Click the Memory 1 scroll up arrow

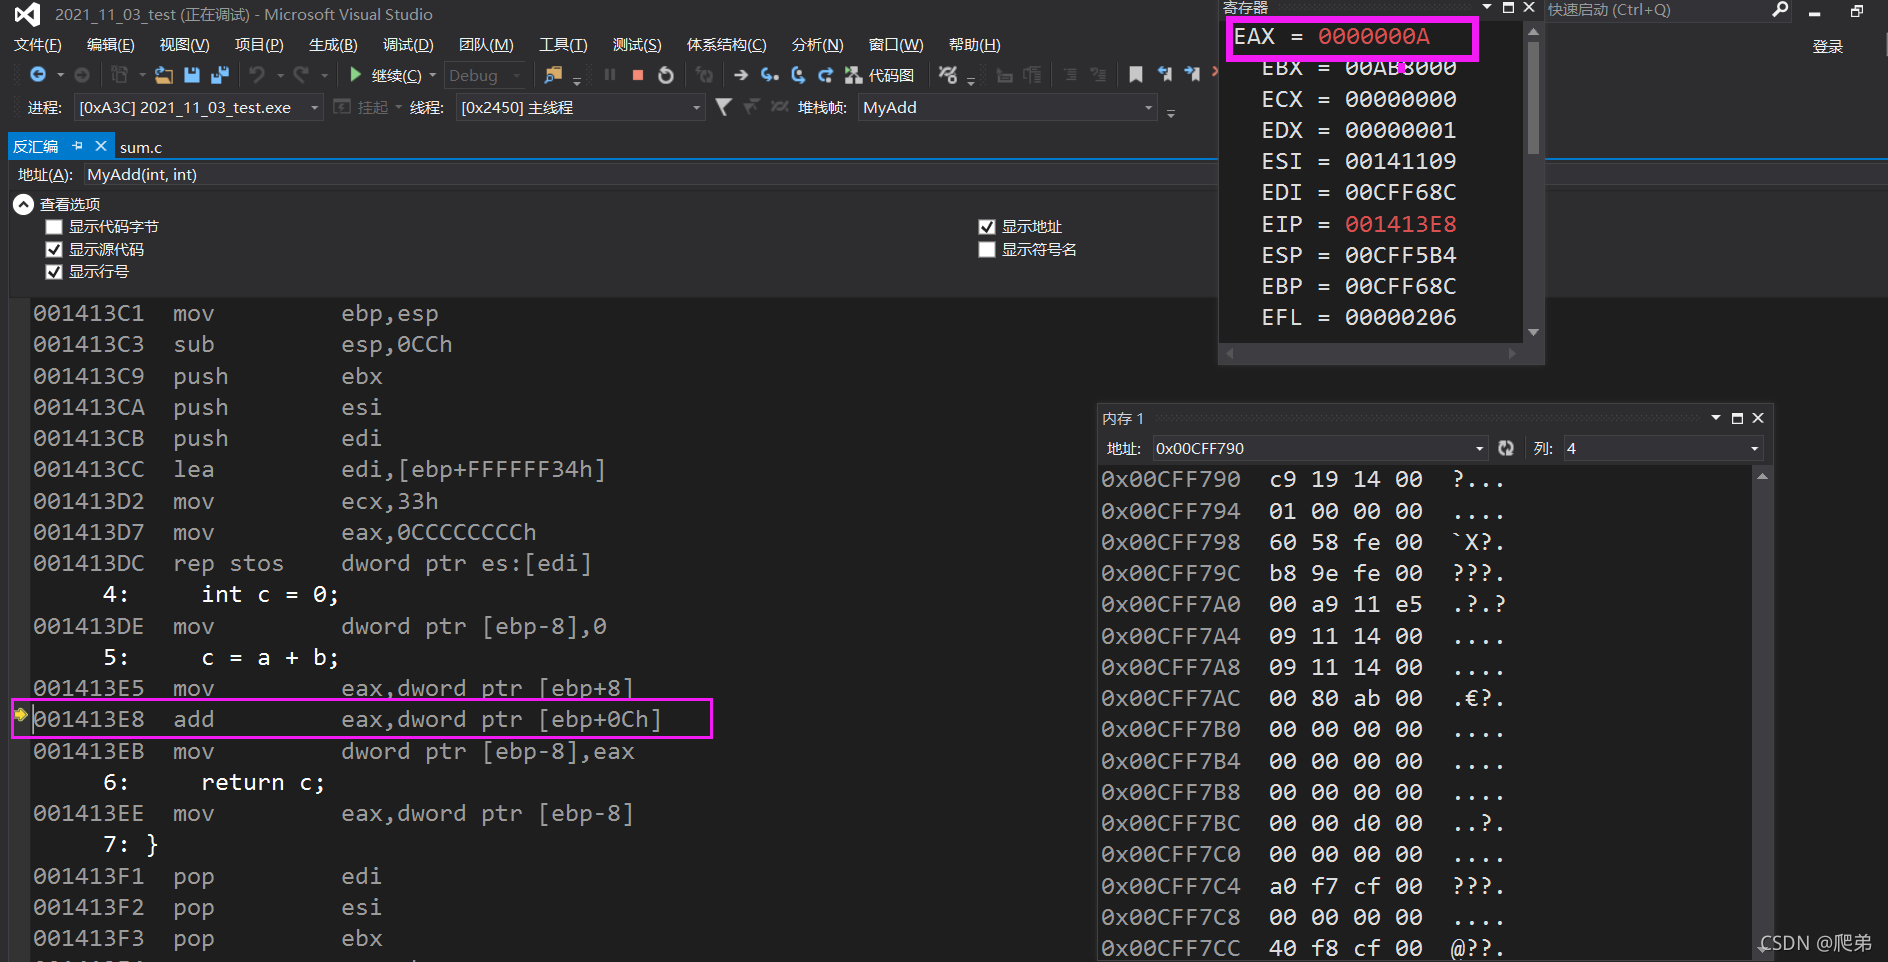click(x=1762, y=476)
